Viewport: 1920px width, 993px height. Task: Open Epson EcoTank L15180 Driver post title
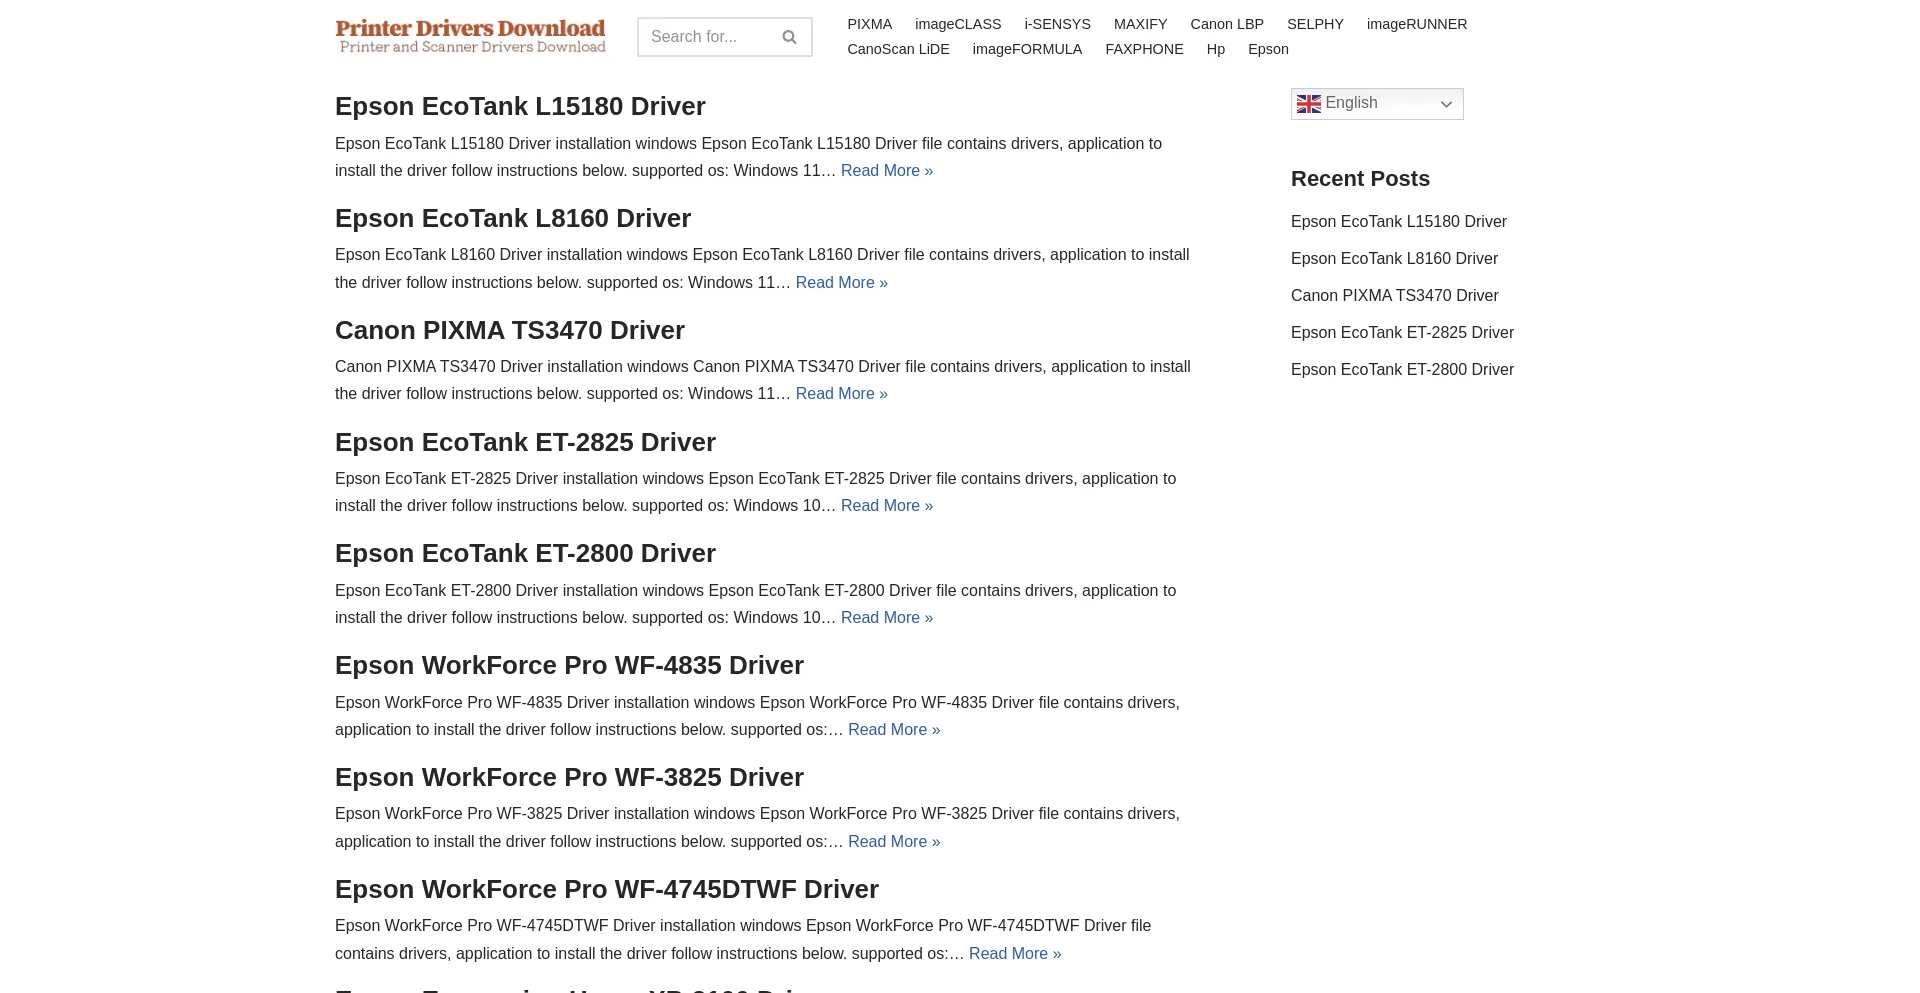click(x=520, y=106)
